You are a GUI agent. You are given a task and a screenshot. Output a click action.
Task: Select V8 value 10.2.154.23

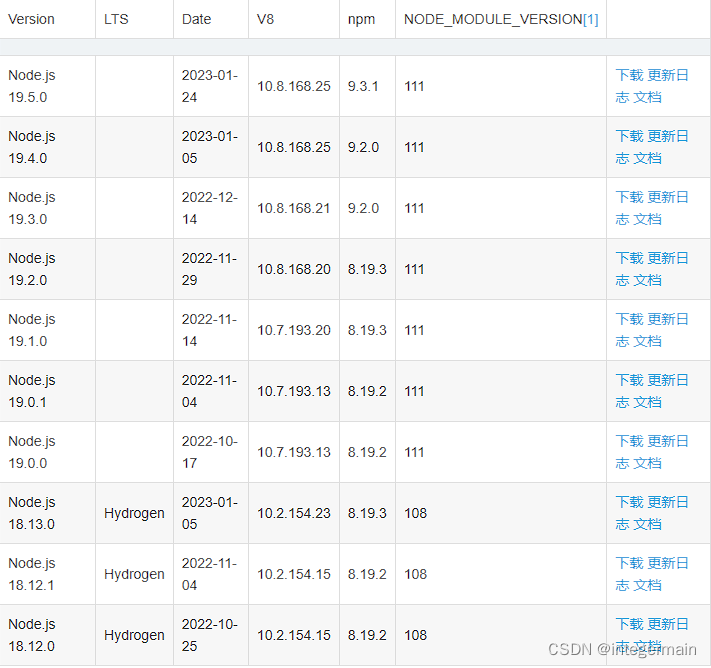[x=294, y=513]
